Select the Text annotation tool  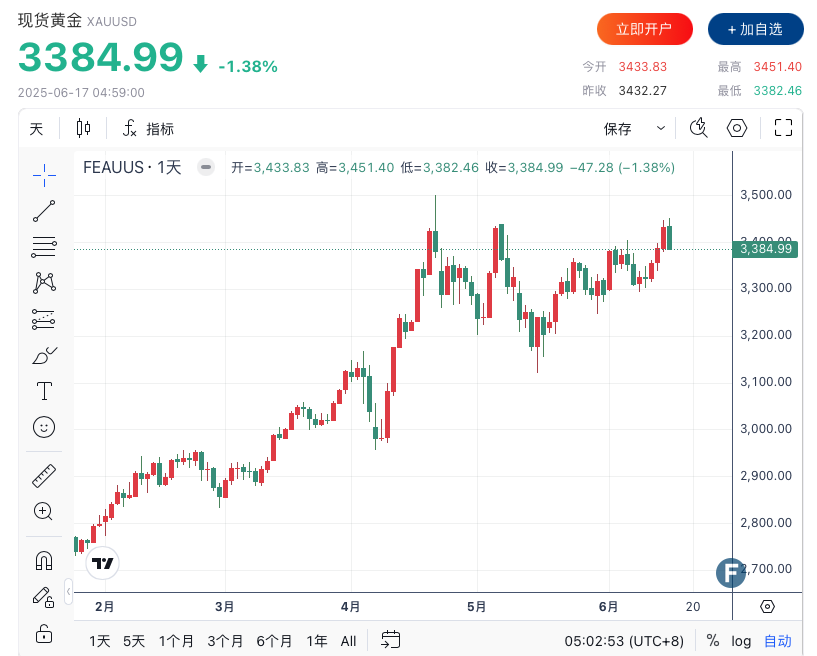coord(44,391)
